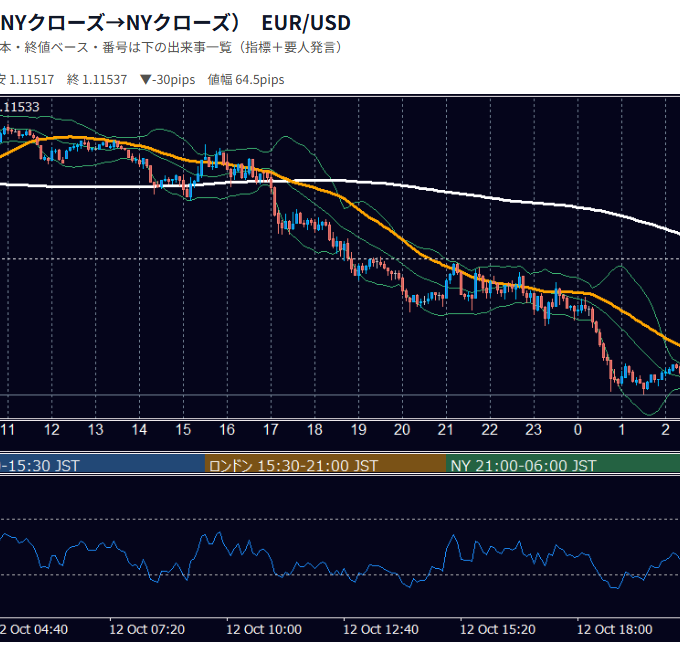The width and height of the screenshot is (680, 670).
Task: Click hour label 12 on time axis
Action: 52,430
